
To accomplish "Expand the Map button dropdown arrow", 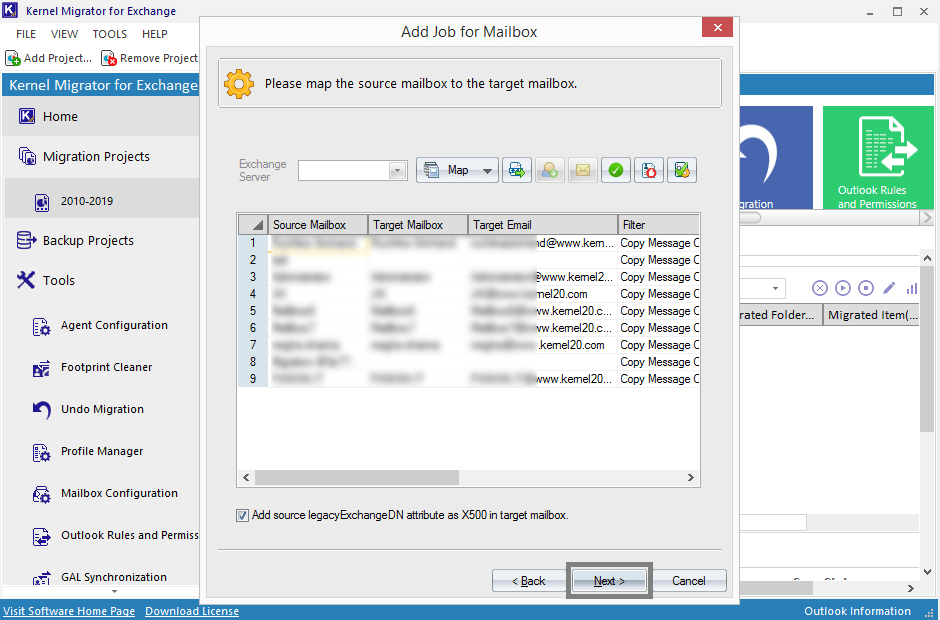I will tap(487, 171).
